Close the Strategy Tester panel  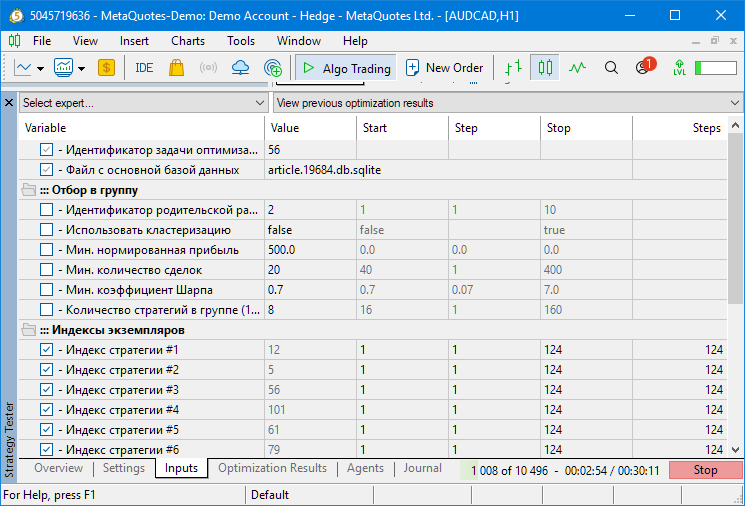click(x=9, y=103)
